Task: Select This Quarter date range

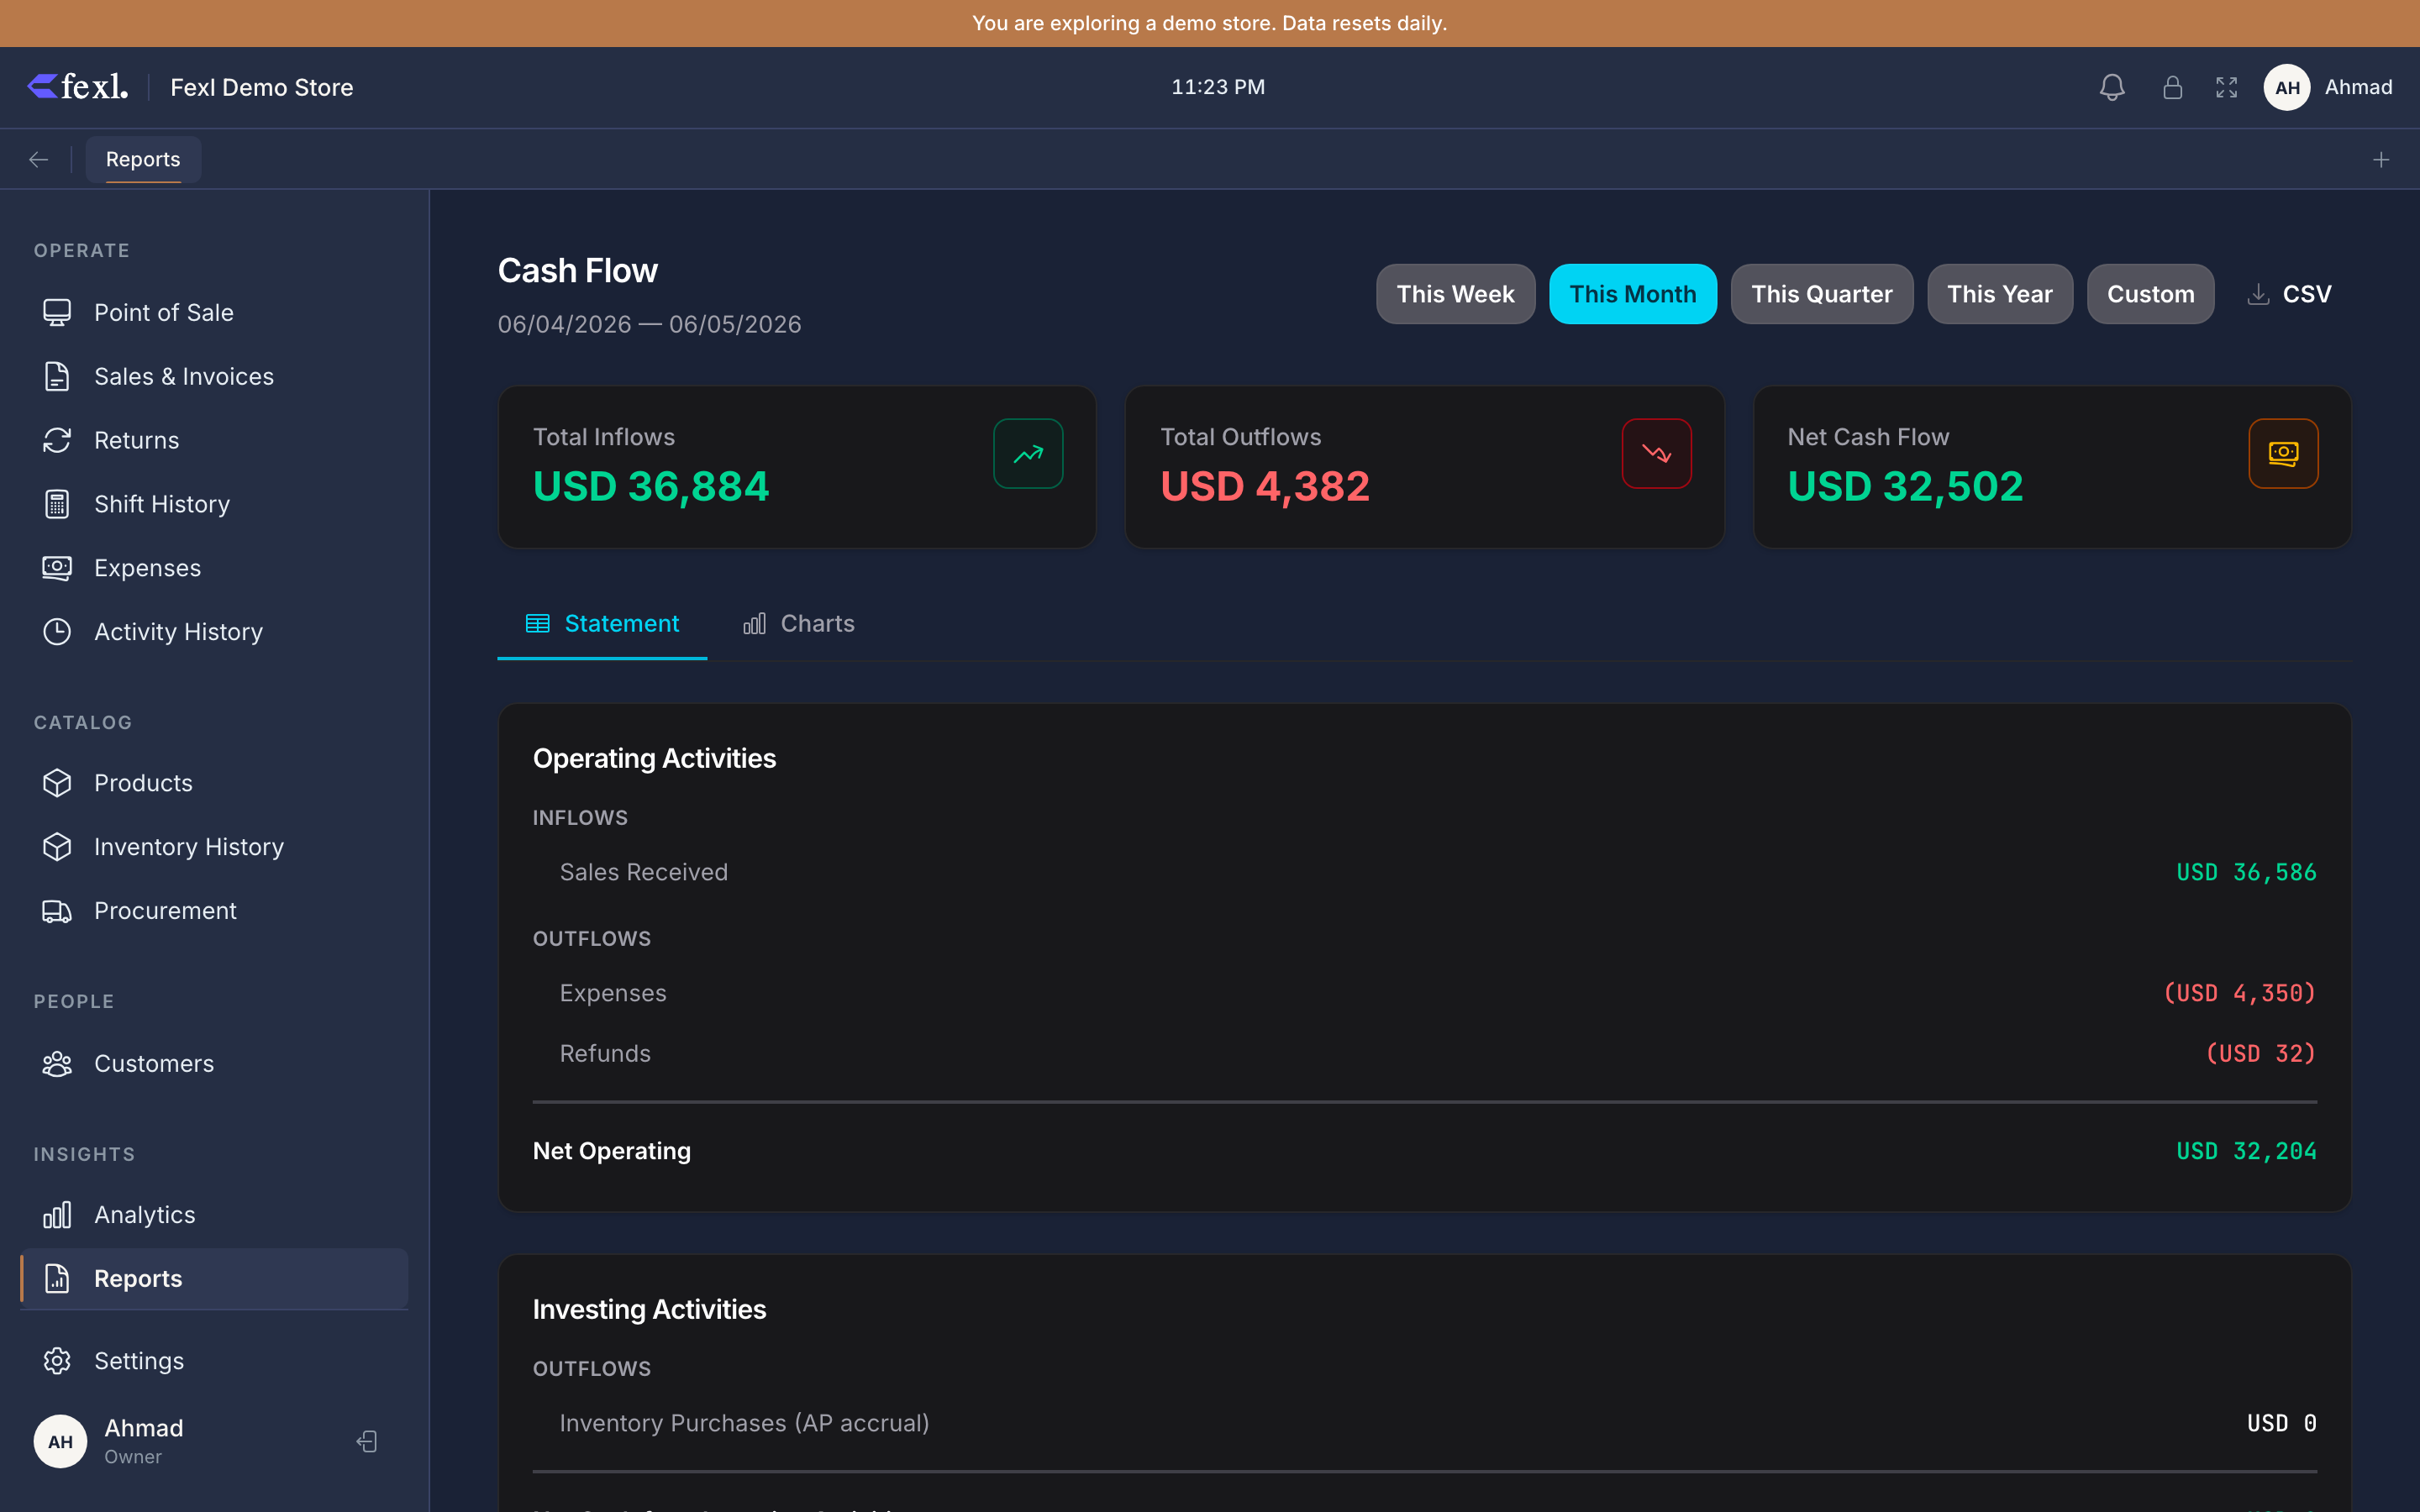Action: (x=1821, y=294)
